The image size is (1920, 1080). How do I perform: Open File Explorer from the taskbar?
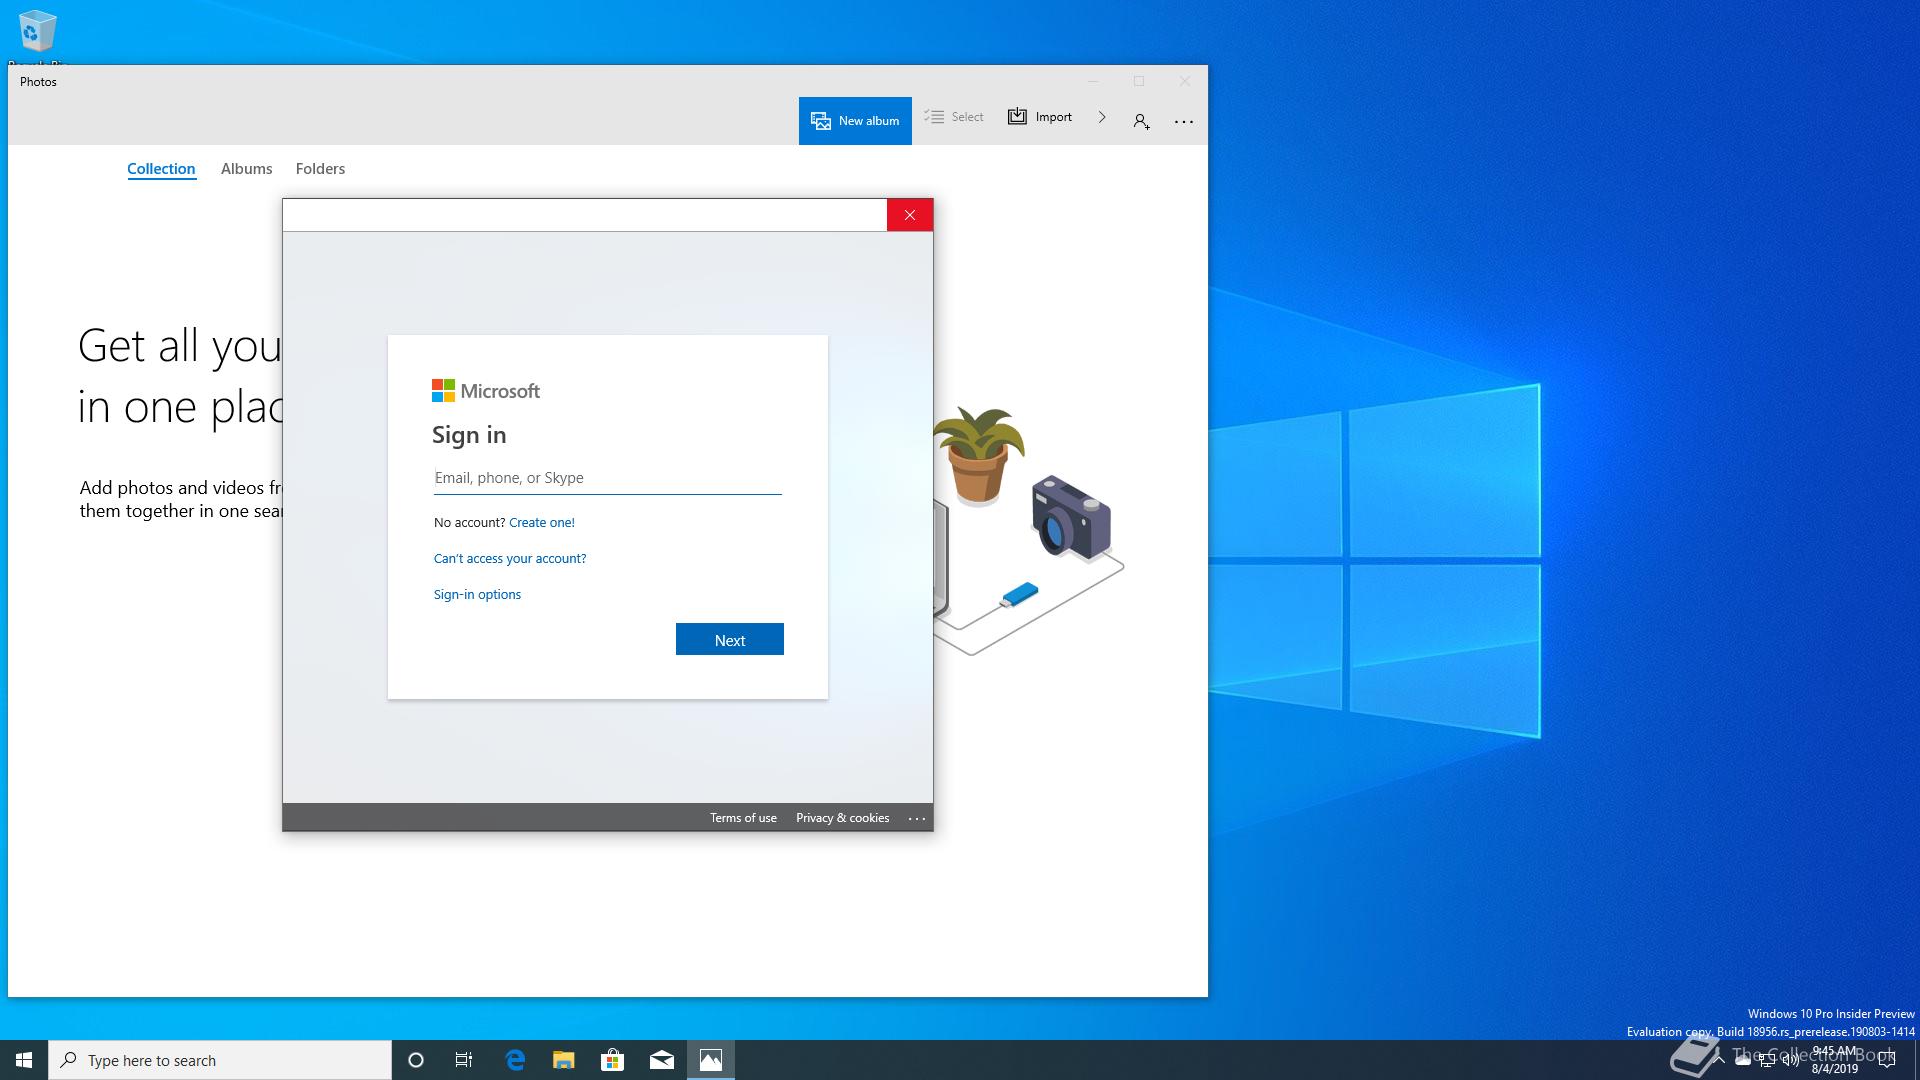click(x=564, y=1060)
